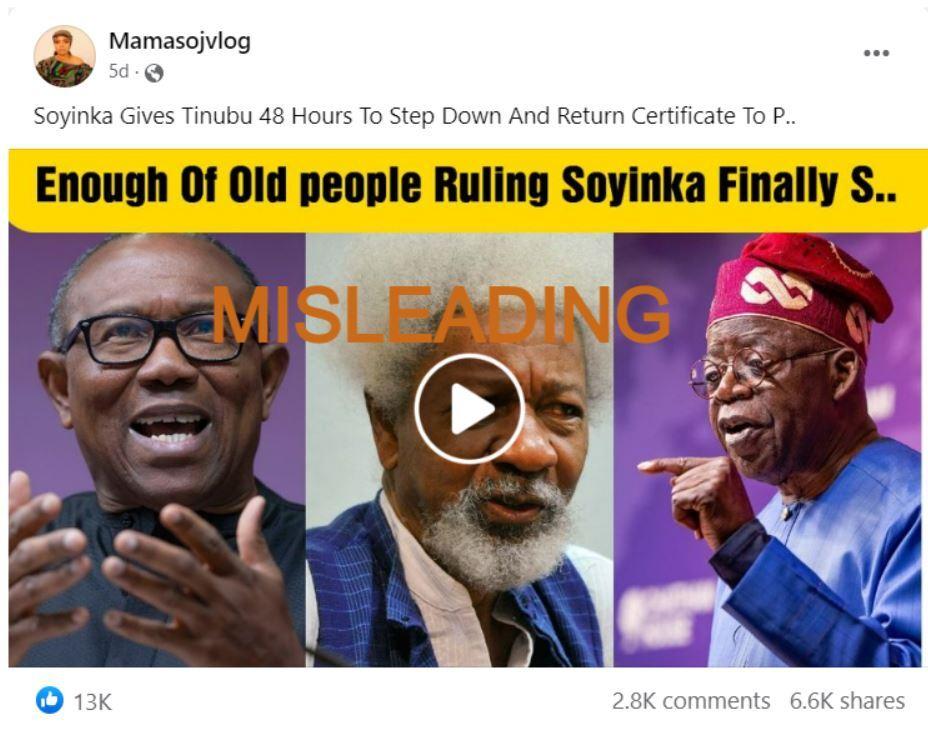Image resolution: width=928 pixels, height=729 pixels.
Task: Click the Mamasojvlog page name
Action: [x=180, y=41]
